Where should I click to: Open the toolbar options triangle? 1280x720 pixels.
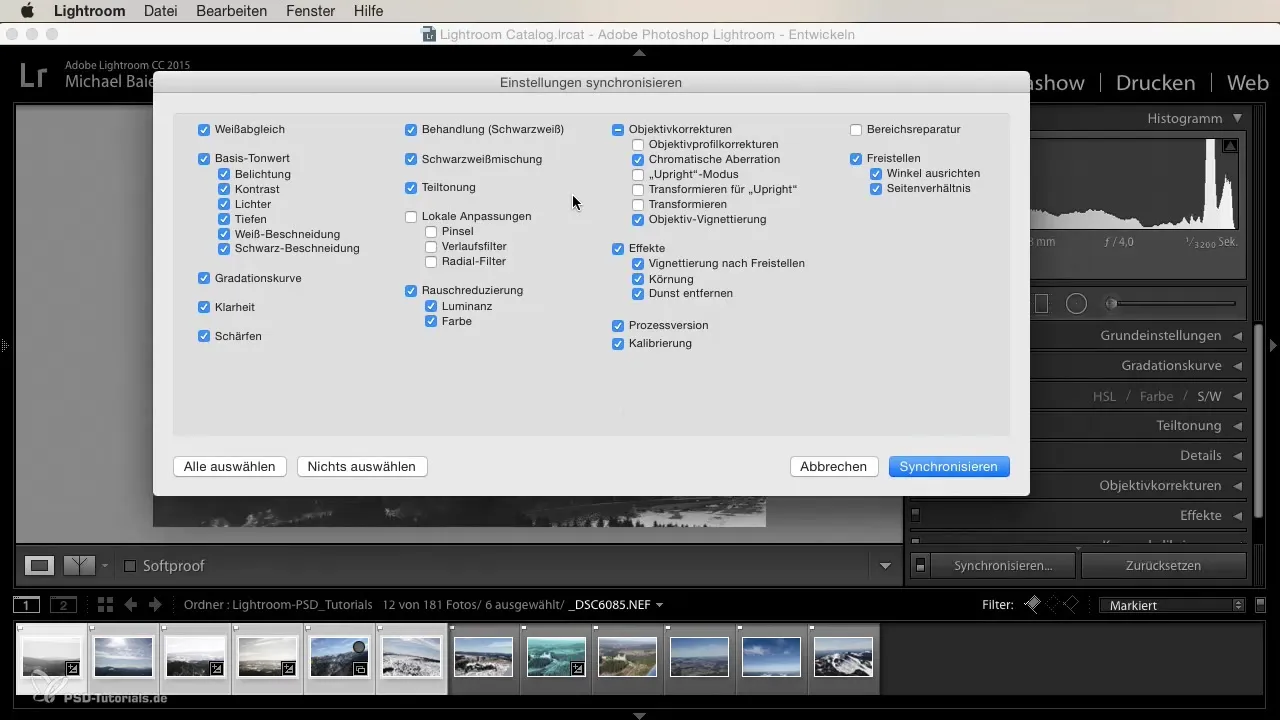pyautogui.click(x=885, y=566)
